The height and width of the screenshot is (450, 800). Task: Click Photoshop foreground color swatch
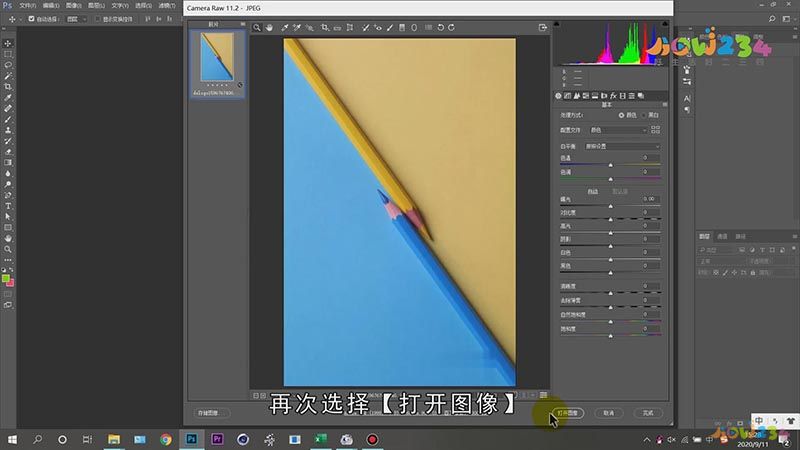[6, 279]
